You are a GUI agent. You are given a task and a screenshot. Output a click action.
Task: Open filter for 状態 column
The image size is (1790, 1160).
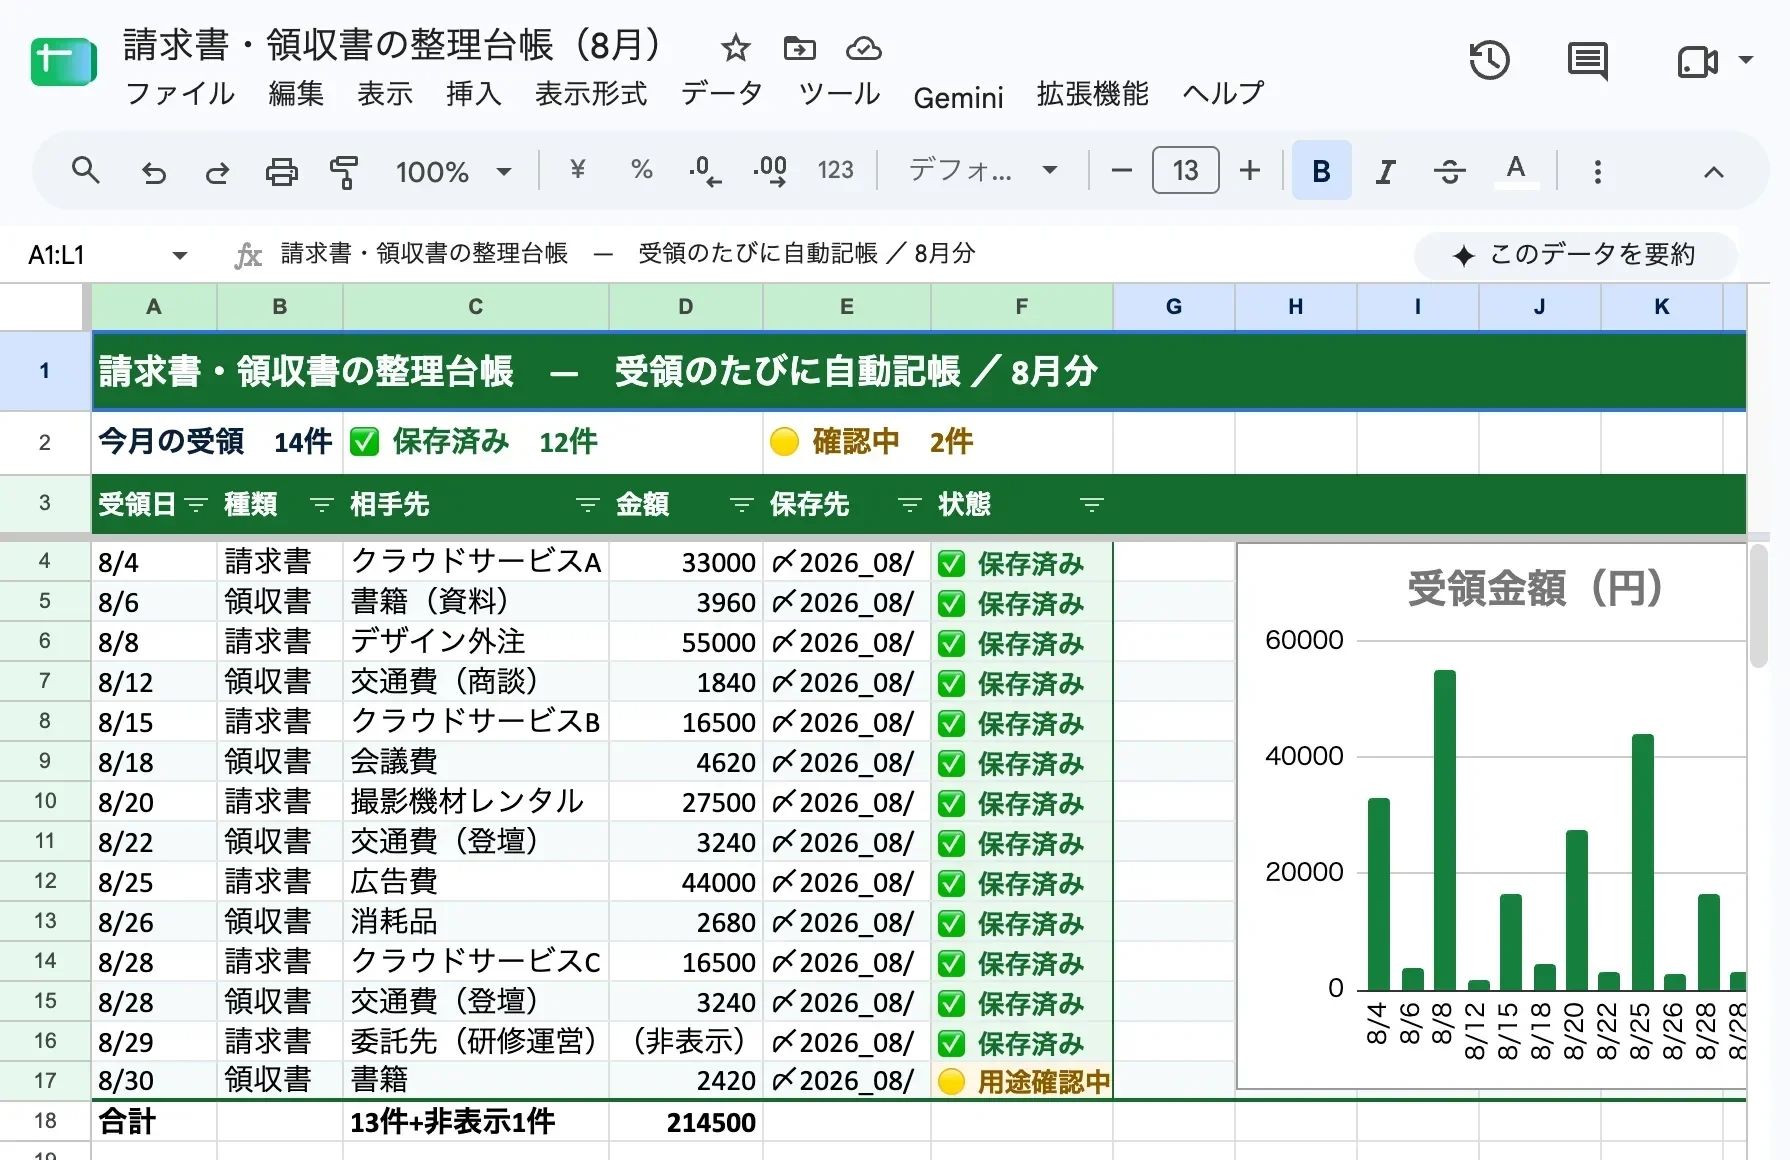1091,505
